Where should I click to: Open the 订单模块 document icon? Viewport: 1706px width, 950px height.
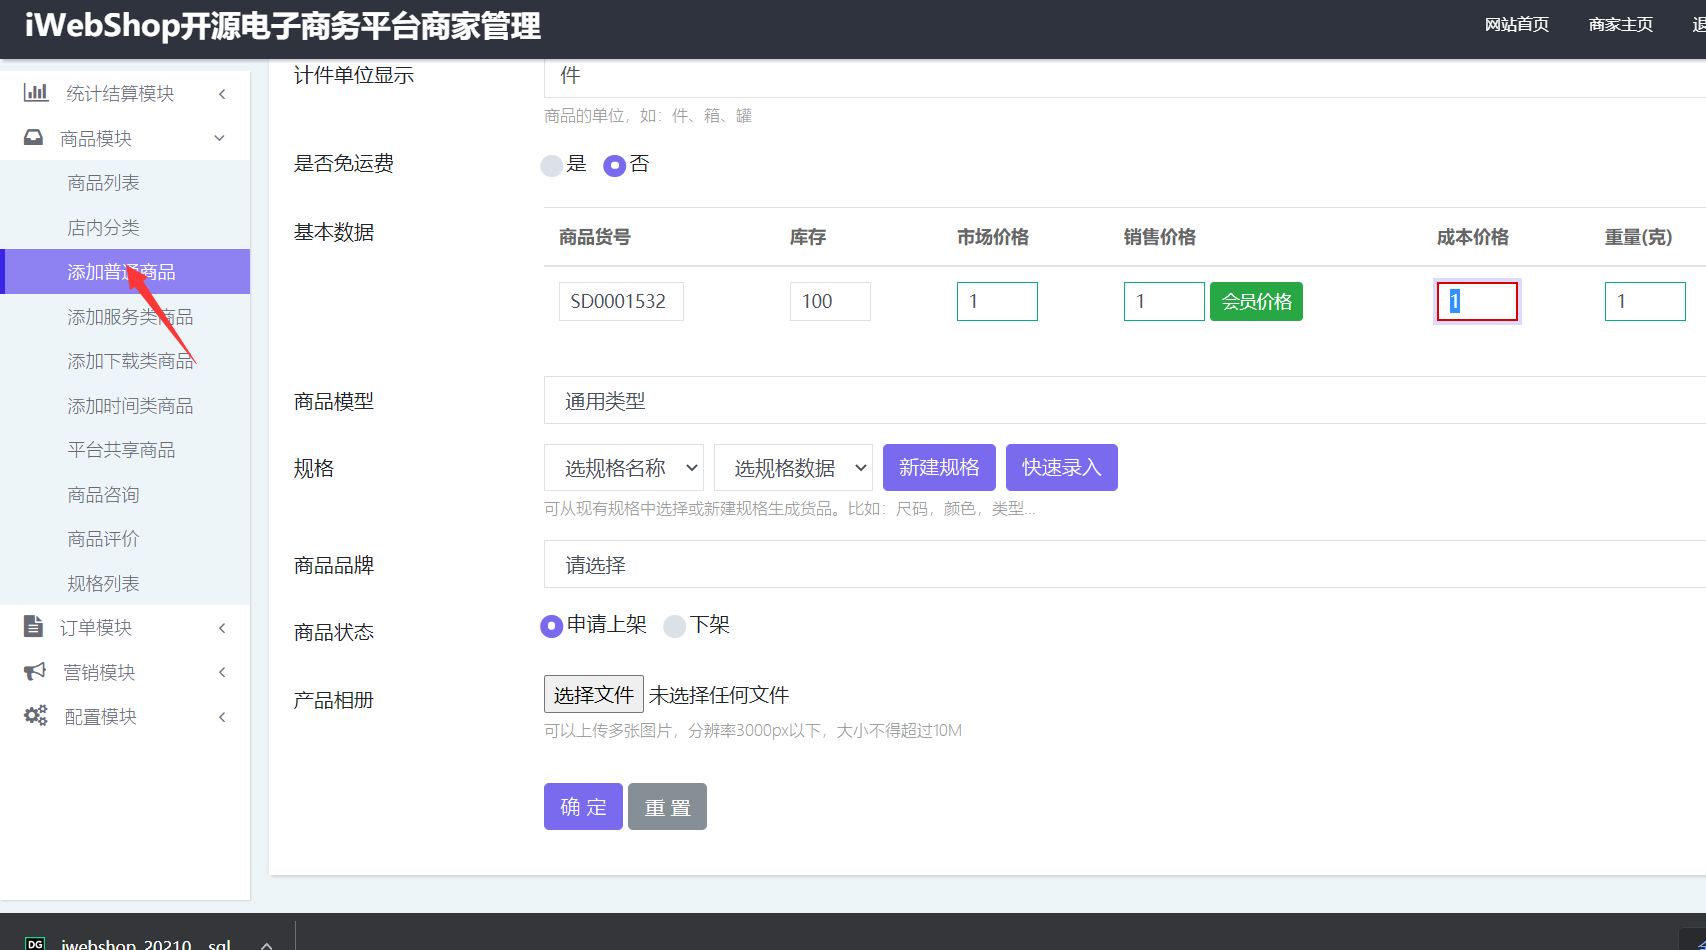click(x=33, y=627)
